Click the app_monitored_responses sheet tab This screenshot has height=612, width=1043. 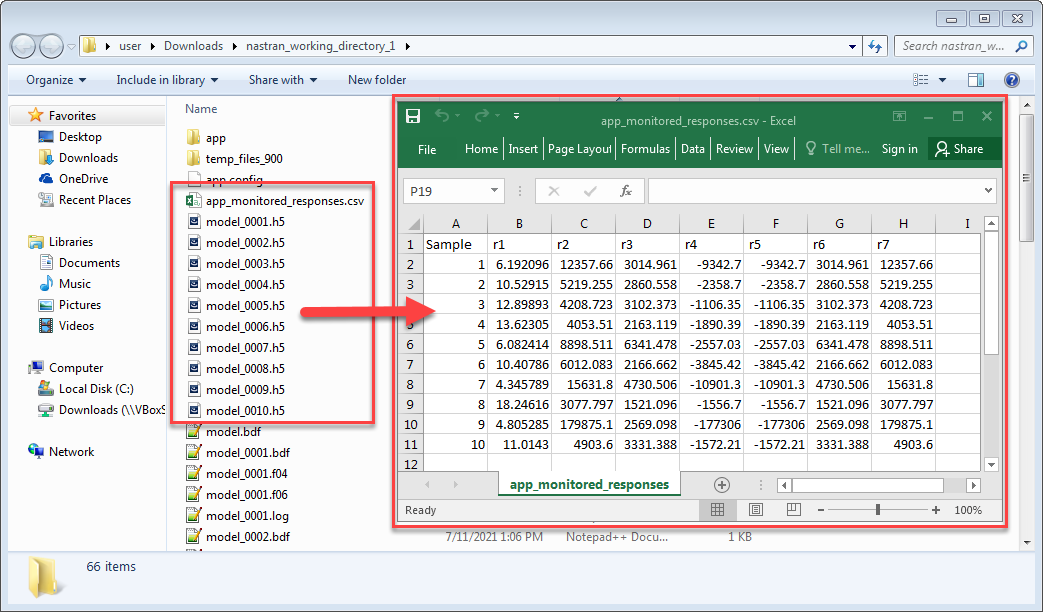589,484
